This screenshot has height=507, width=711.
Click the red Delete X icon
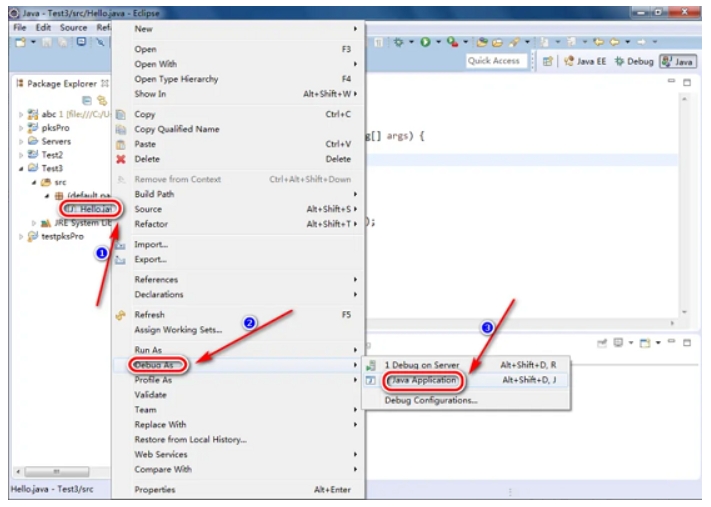120,159
